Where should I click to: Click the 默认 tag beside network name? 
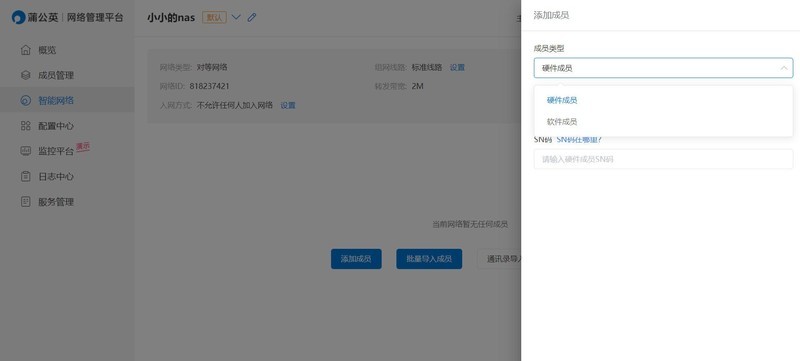click(x=214, y=17)
